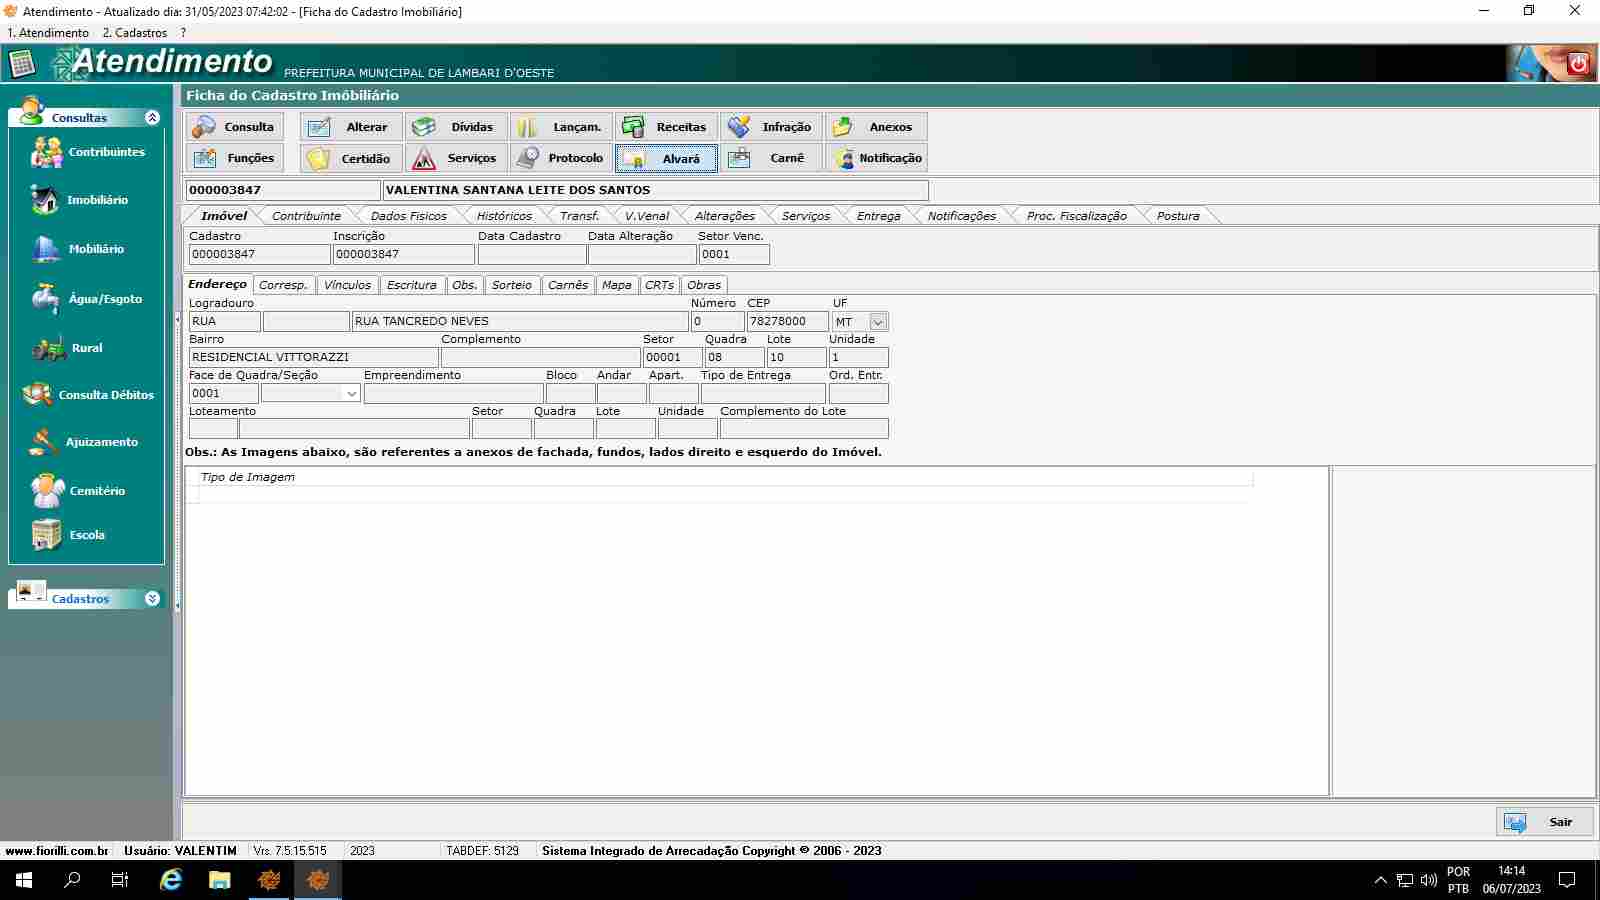The height and width of the screenshot is (900, 1600).
Task: Open the Face de Quadra/Seção dropdown
Action: (351, 394)
